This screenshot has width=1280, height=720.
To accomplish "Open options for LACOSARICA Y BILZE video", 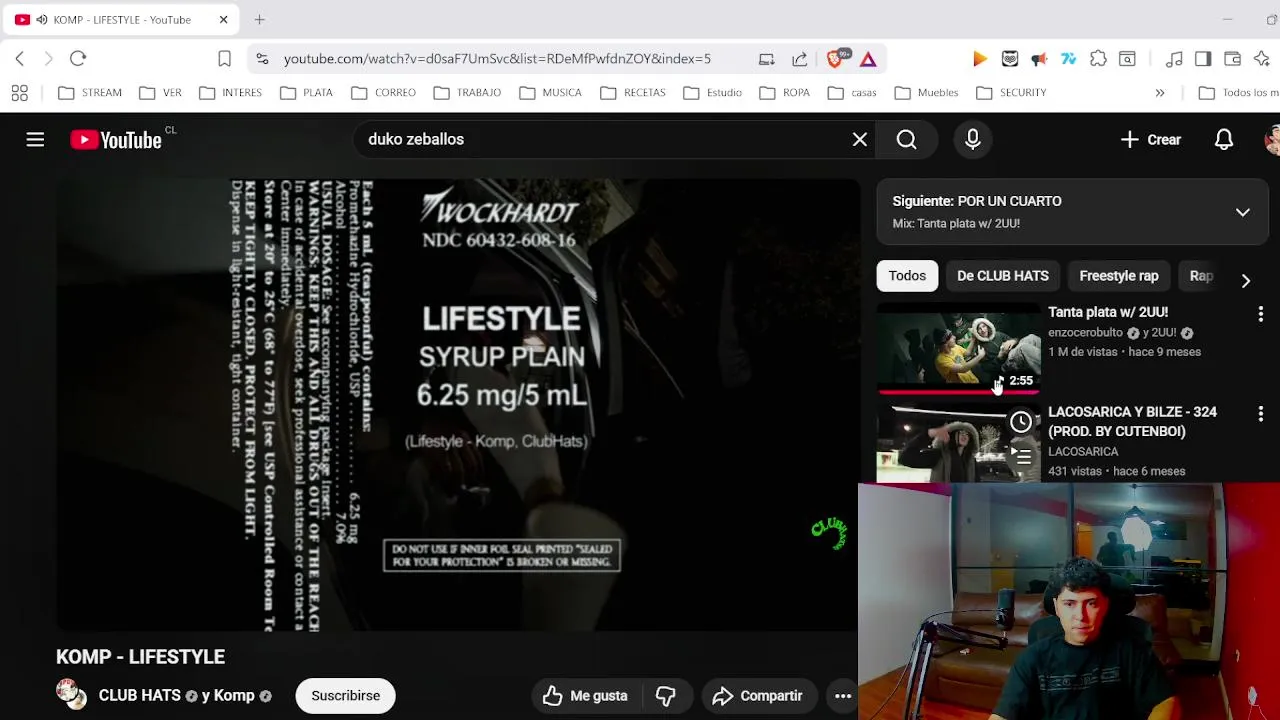I will pos(1260,413).
